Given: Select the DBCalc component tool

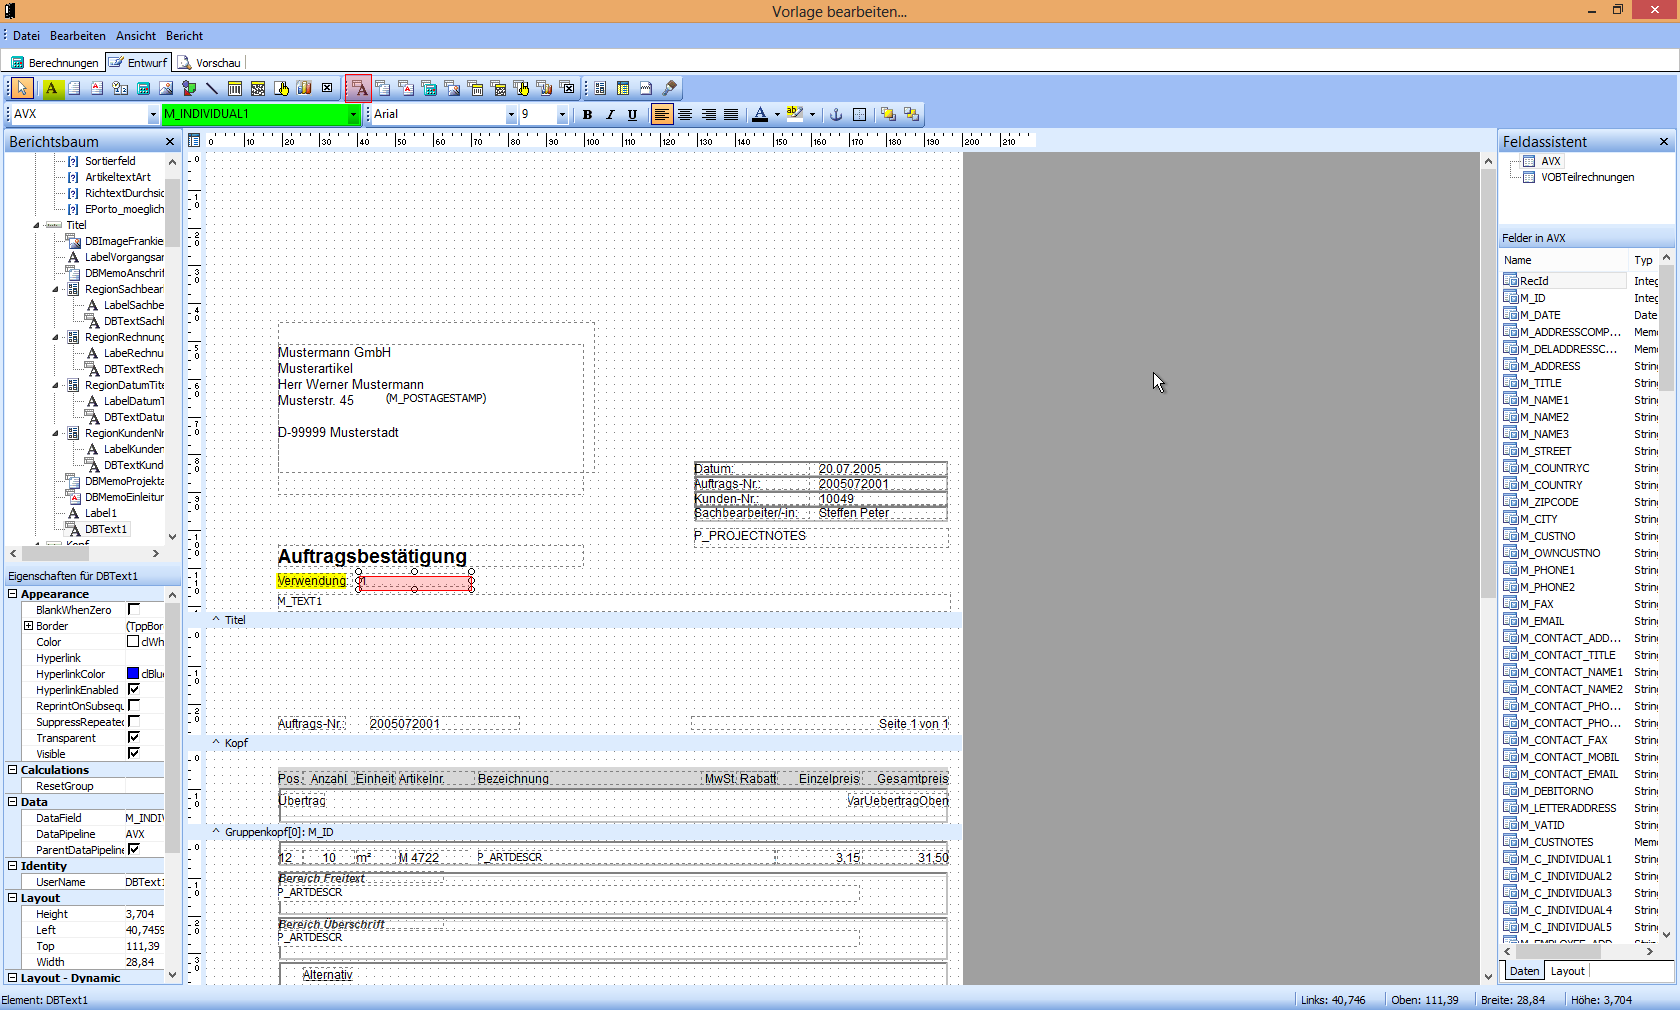Looking at the screenshot, I should 429,88.
